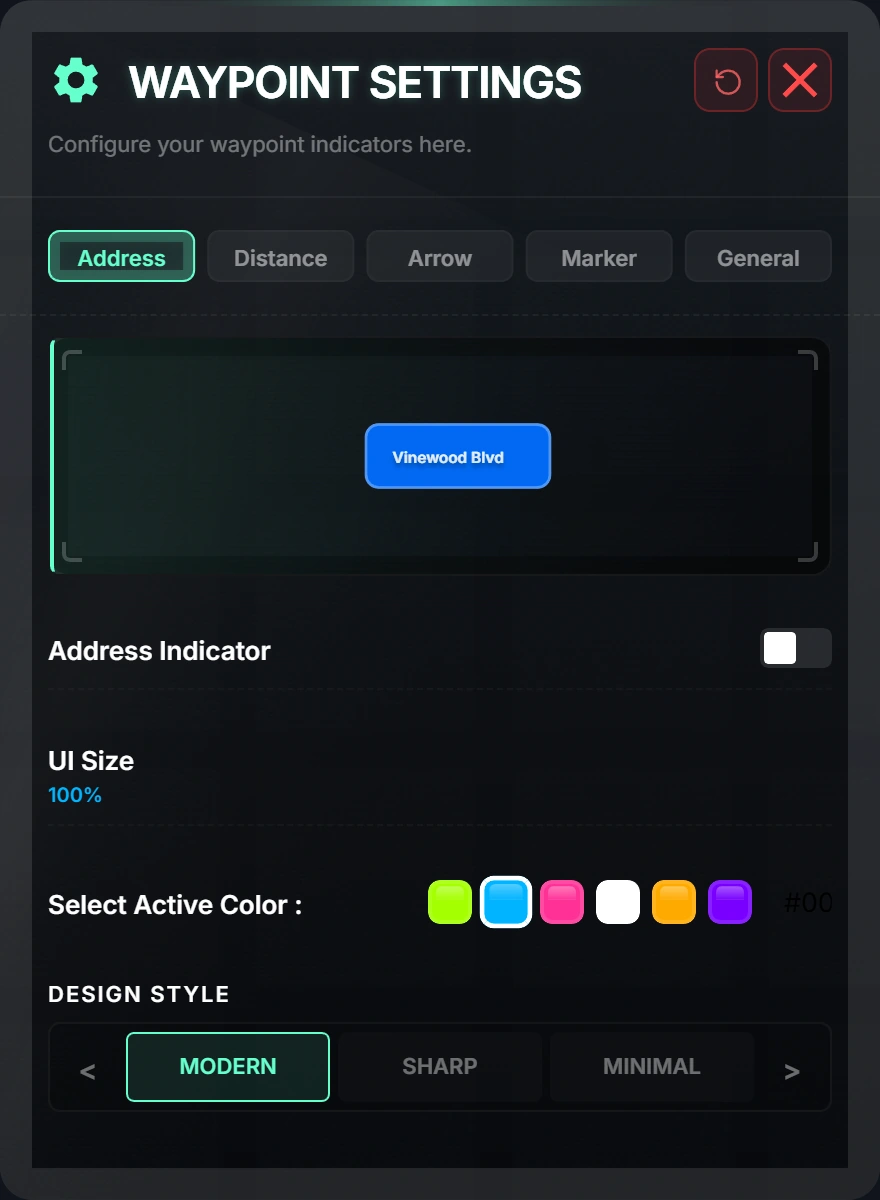Click the hex color code field
880x1200 pixels.
807,903
